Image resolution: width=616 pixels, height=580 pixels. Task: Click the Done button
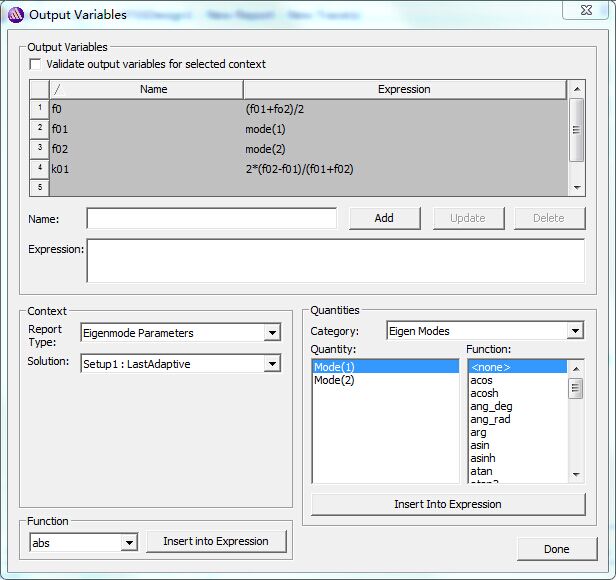(x=557, y=549)
